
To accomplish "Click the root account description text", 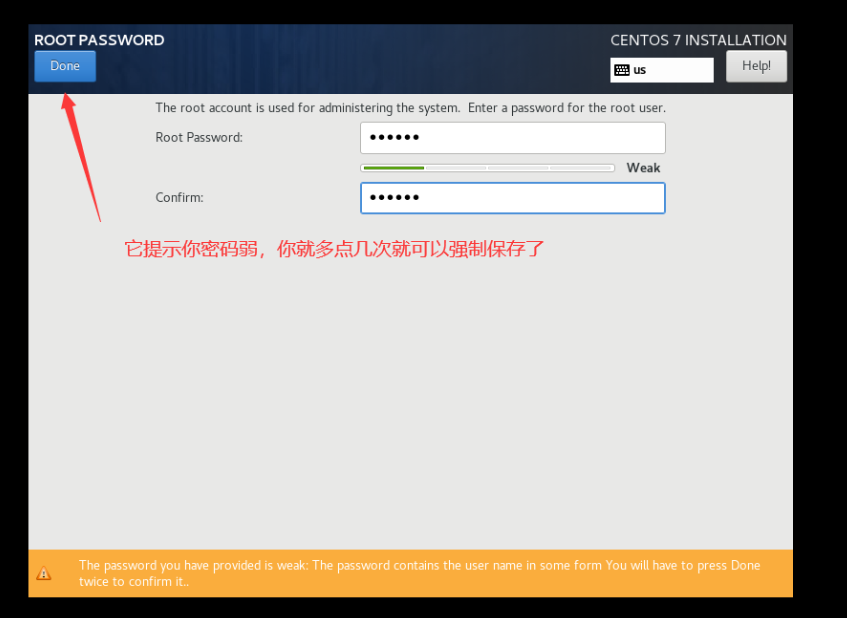I will [x=411, y=108].
